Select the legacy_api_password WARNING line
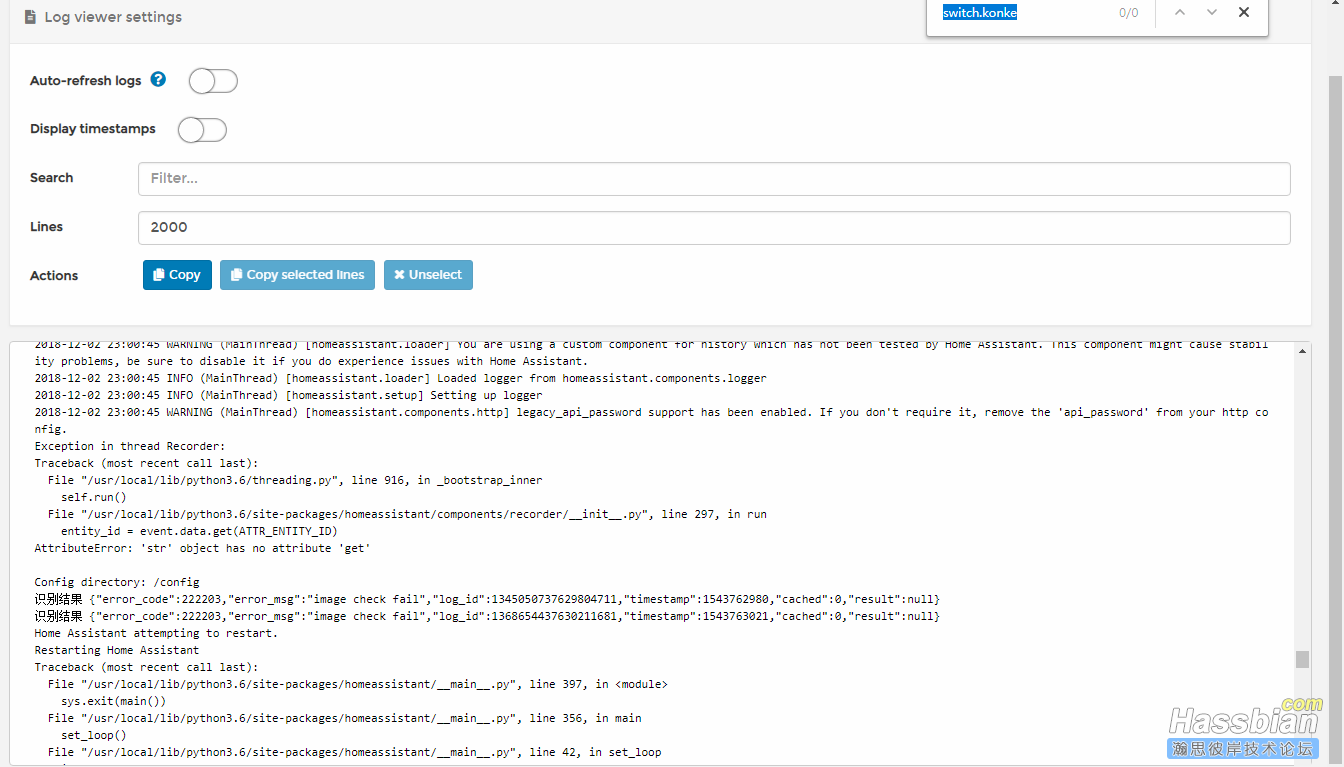1344x767 pixels. pyautogui.click(x=651, y=420)
